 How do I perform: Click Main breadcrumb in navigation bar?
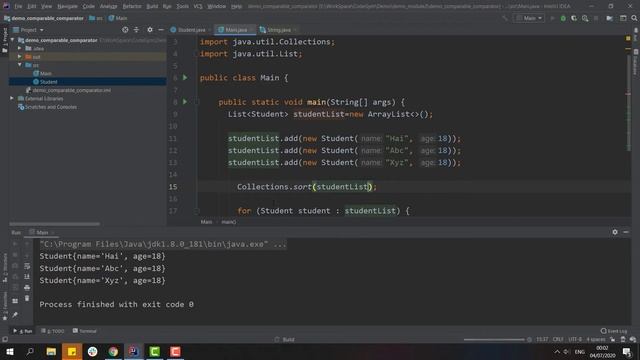pos(118,18)
